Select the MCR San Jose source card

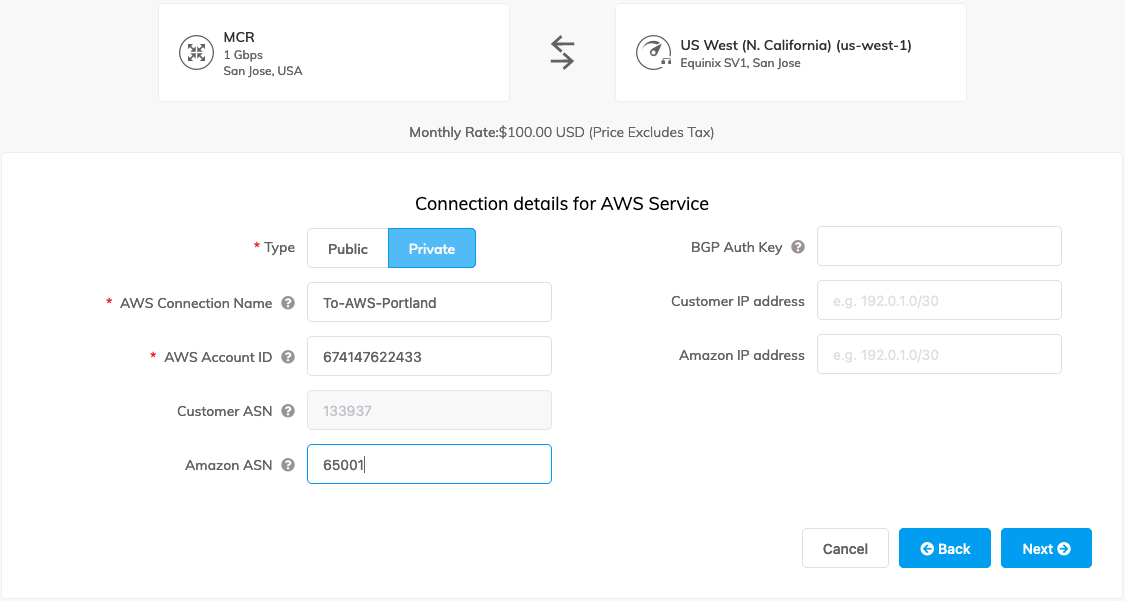(334, 53)
